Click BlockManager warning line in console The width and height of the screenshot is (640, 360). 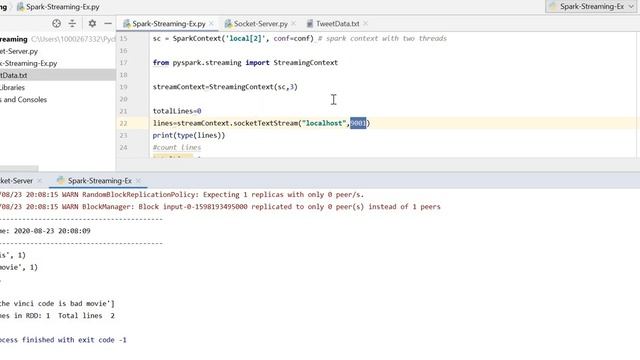tap(220, 207)
